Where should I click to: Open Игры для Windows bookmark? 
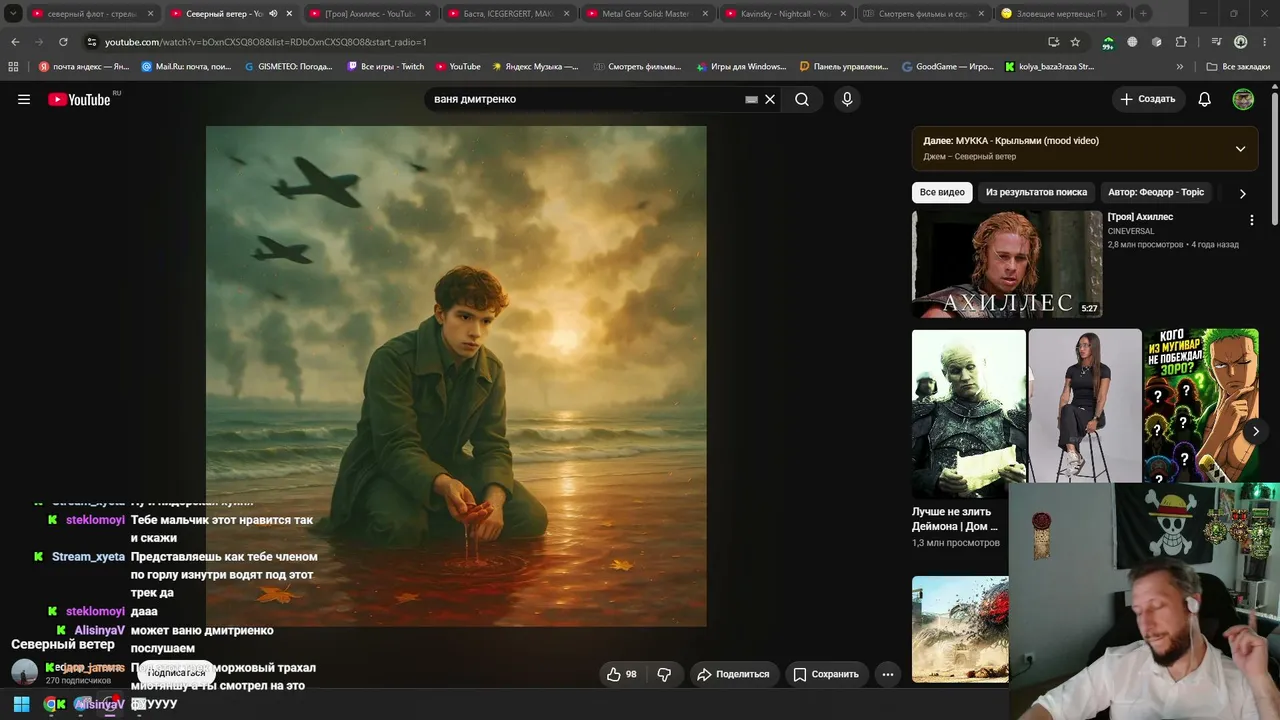(x=740, y=67)
